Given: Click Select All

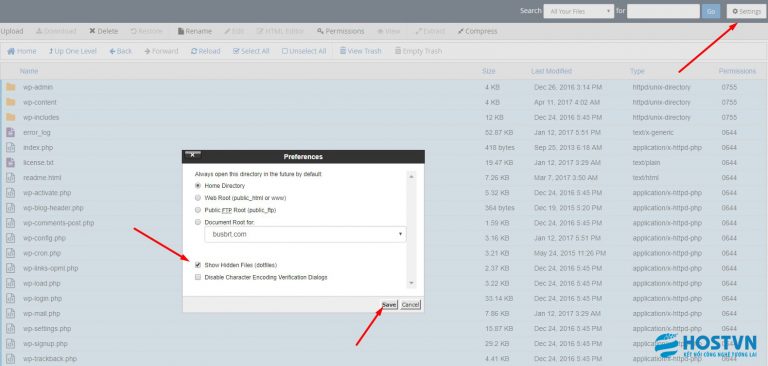Looking at the screenshot, I should point(251,51).
